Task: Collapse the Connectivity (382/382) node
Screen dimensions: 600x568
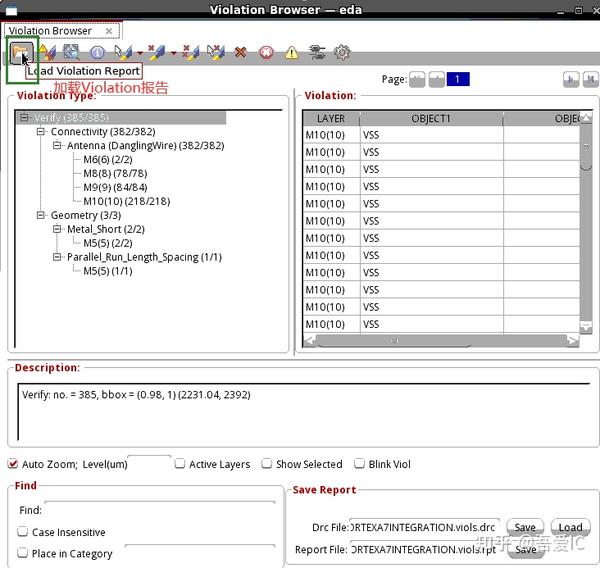Action: 40,131
